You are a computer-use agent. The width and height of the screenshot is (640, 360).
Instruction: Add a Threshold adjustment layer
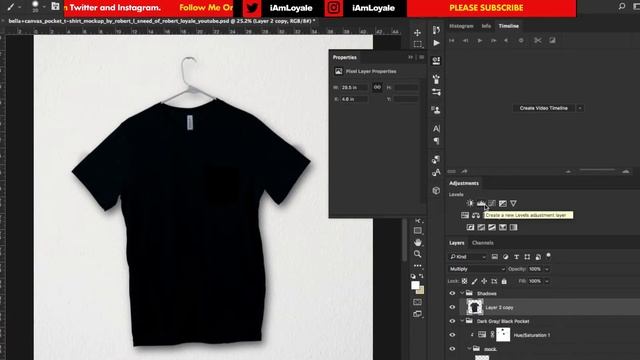pos(492,227)
